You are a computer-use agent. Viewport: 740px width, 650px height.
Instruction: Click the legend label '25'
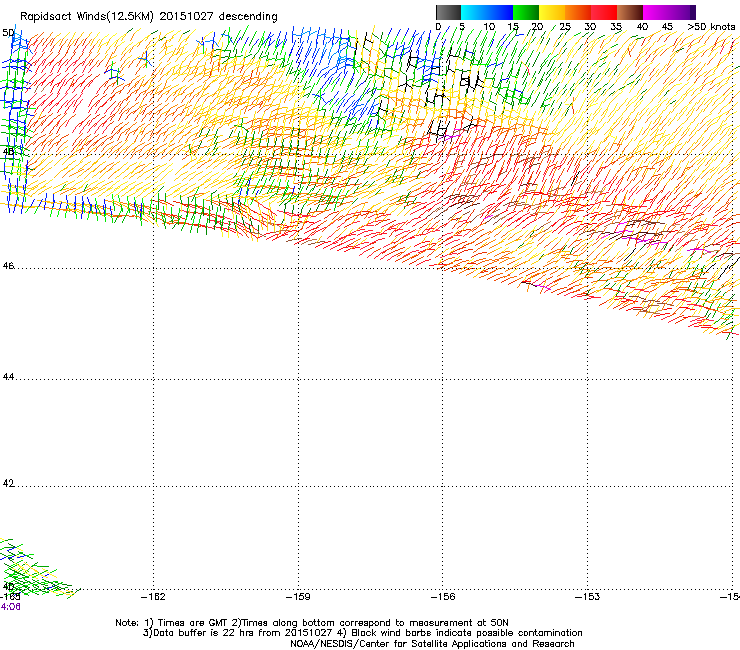[565, 26]
